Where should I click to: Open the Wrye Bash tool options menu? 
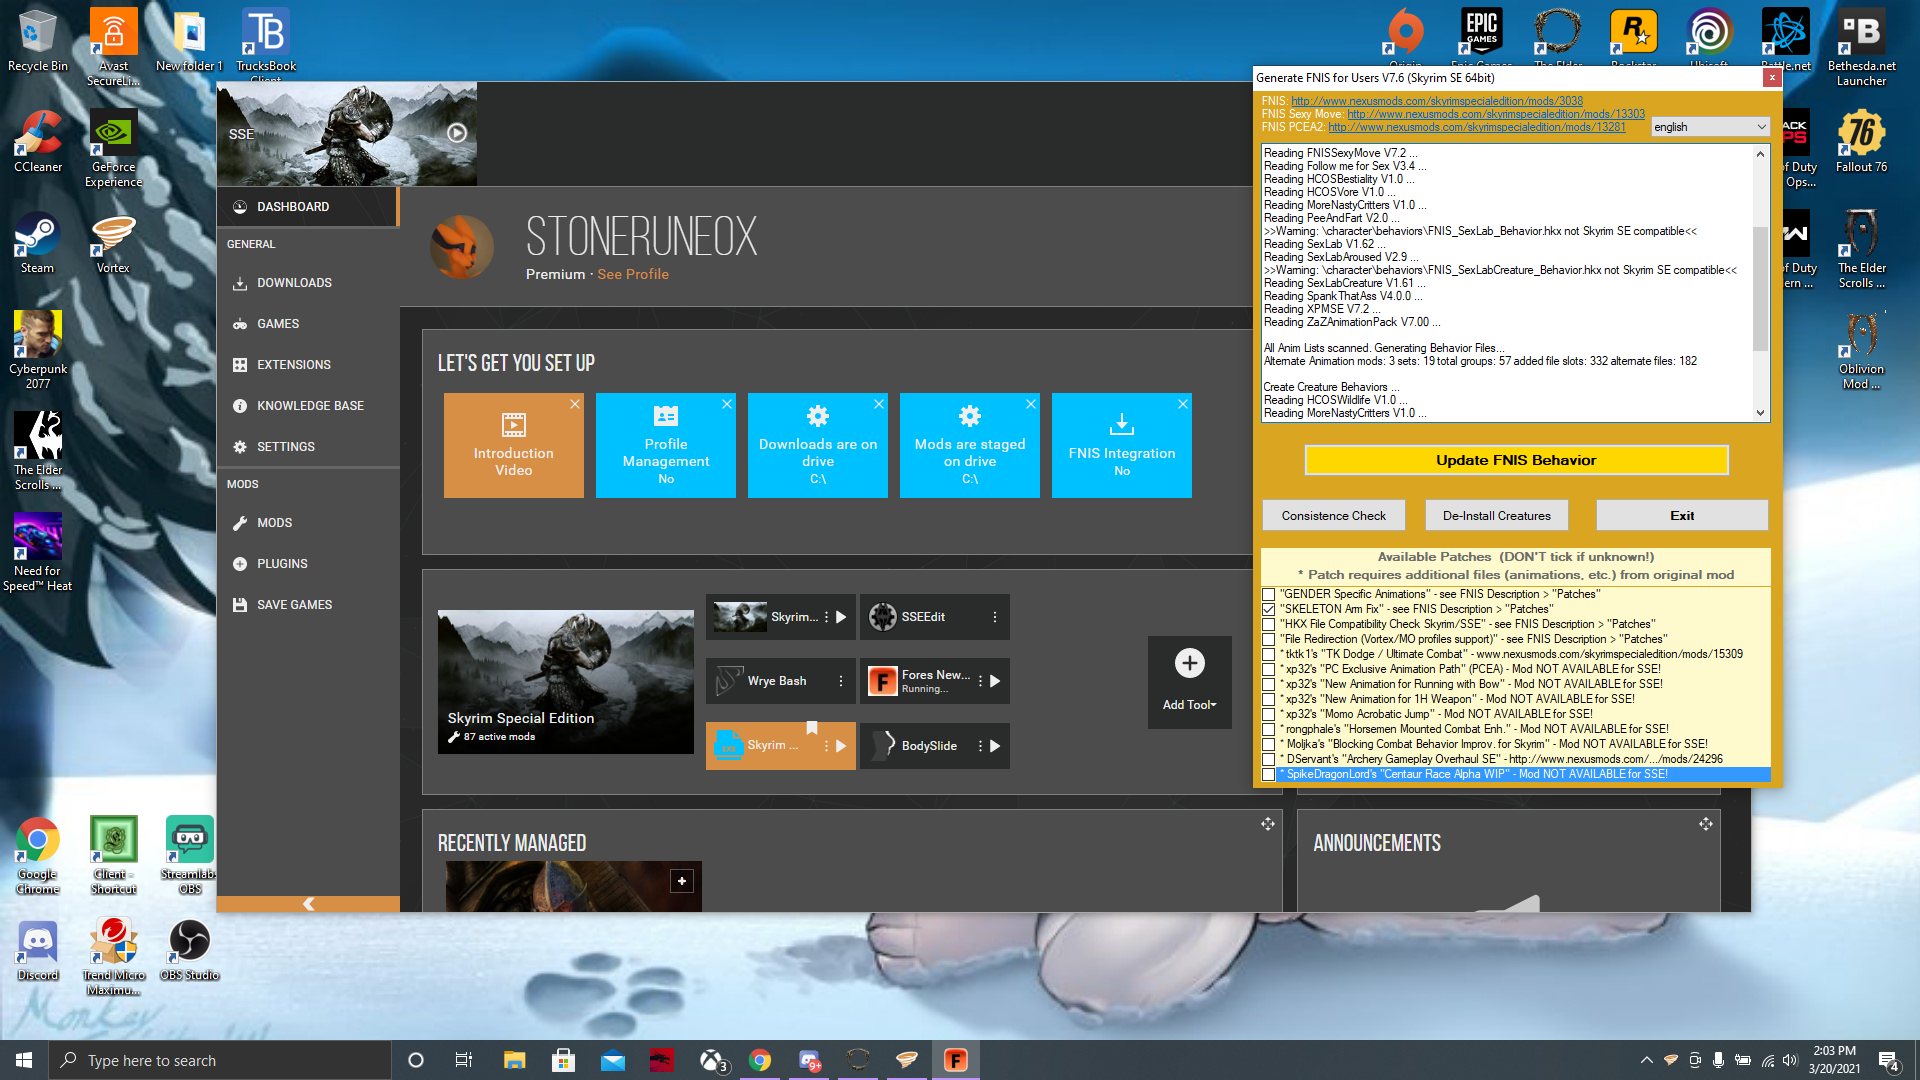[x=841, y=681]
